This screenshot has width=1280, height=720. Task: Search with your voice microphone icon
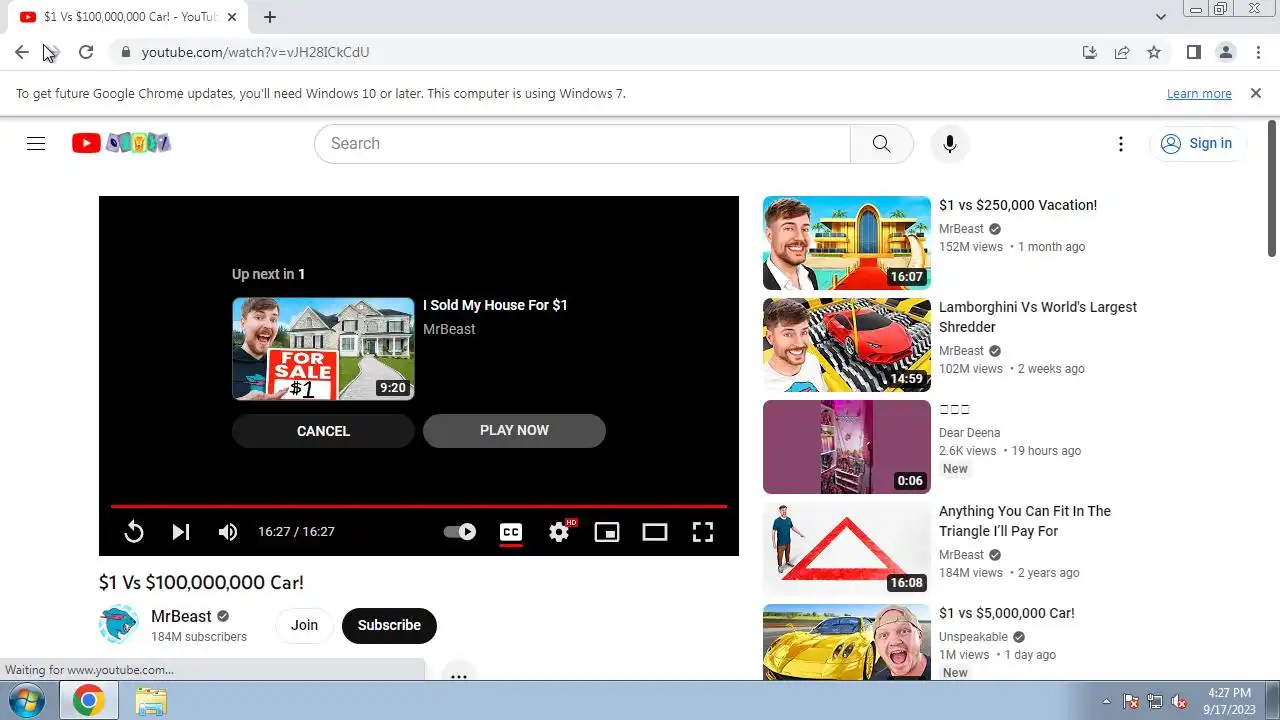(949, 143)
